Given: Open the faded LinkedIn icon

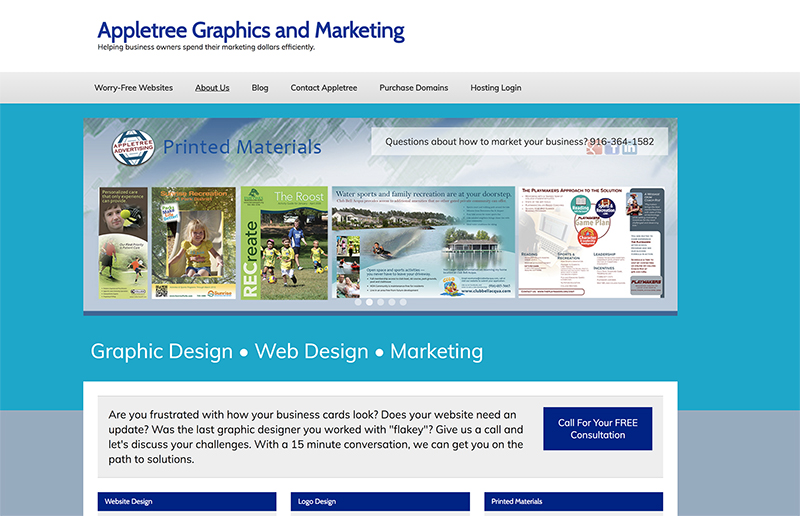Looking at the screenshot, I should click(630, 148).
